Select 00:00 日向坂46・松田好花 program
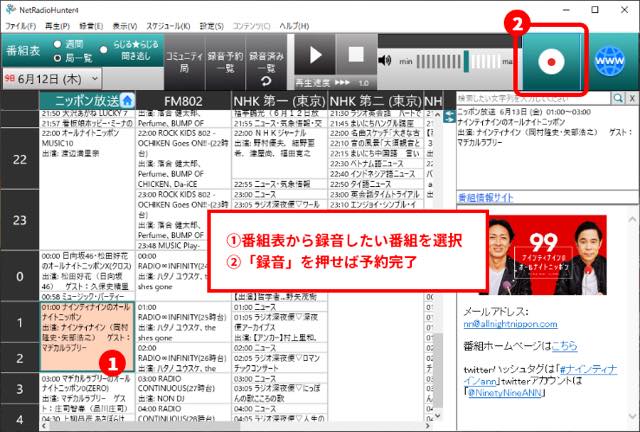 [87, 271]
